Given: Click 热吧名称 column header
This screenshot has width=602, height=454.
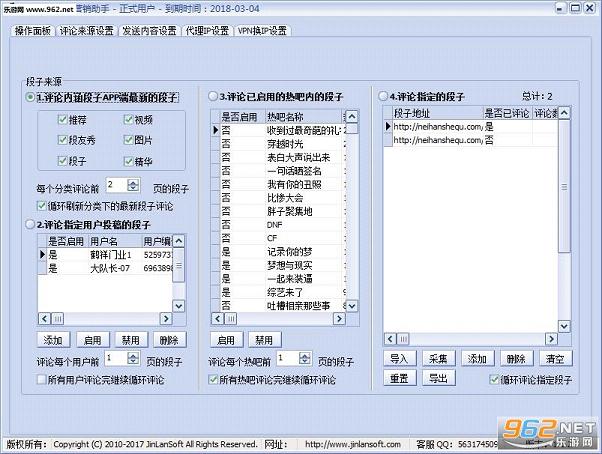Looking at the screenshot, I should (303, 117).
